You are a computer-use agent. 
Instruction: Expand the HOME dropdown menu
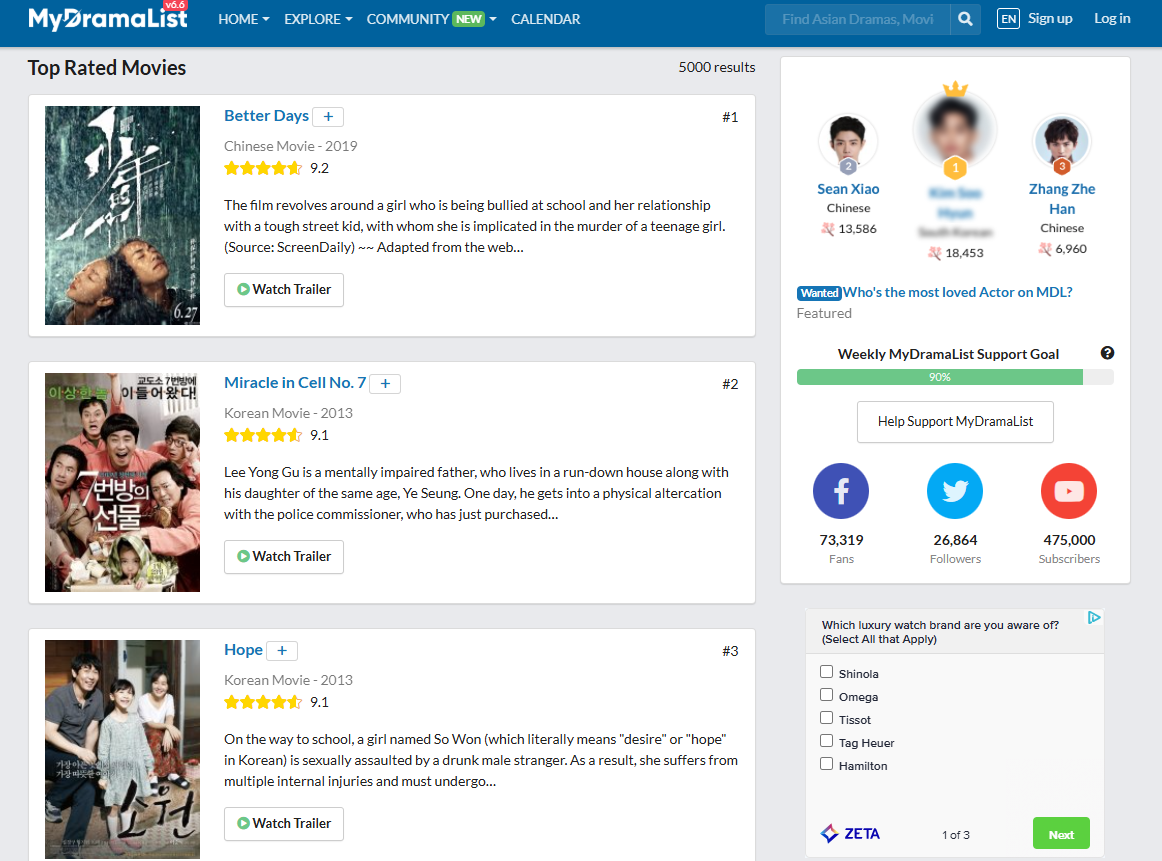tap(244, 19)
